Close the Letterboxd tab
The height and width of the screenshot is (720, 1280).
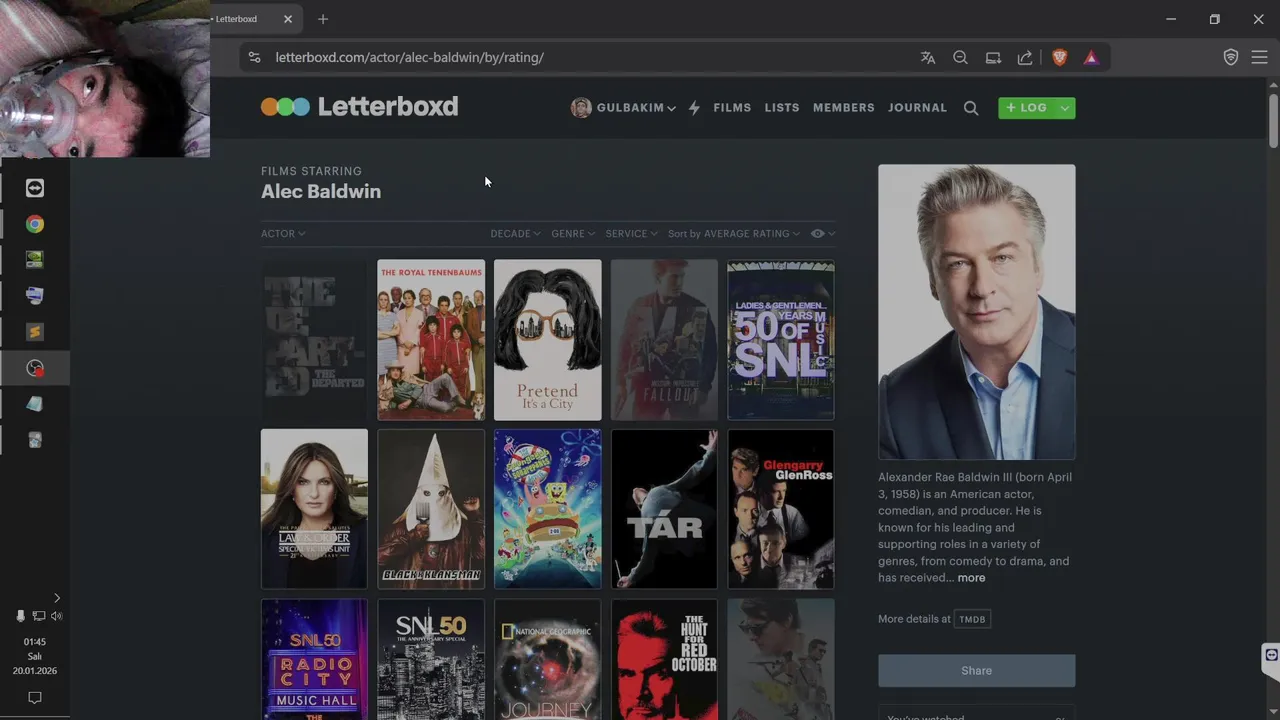[288, 19]
